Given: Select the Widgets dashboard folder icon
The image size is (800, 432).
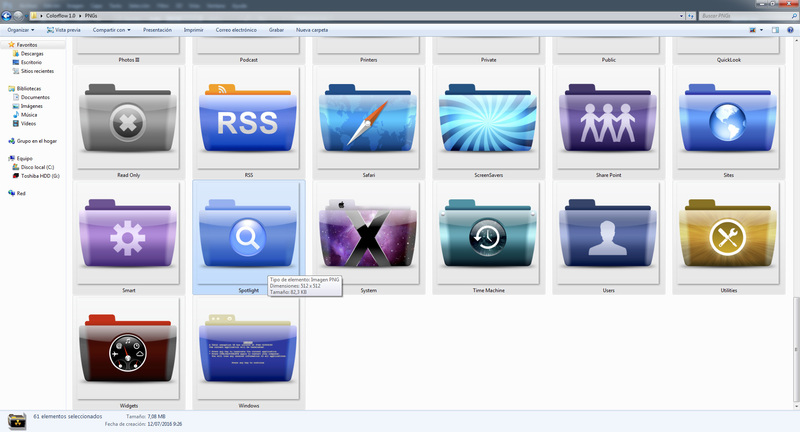Looking at the screenshot, I should click(x=128, y=349).
